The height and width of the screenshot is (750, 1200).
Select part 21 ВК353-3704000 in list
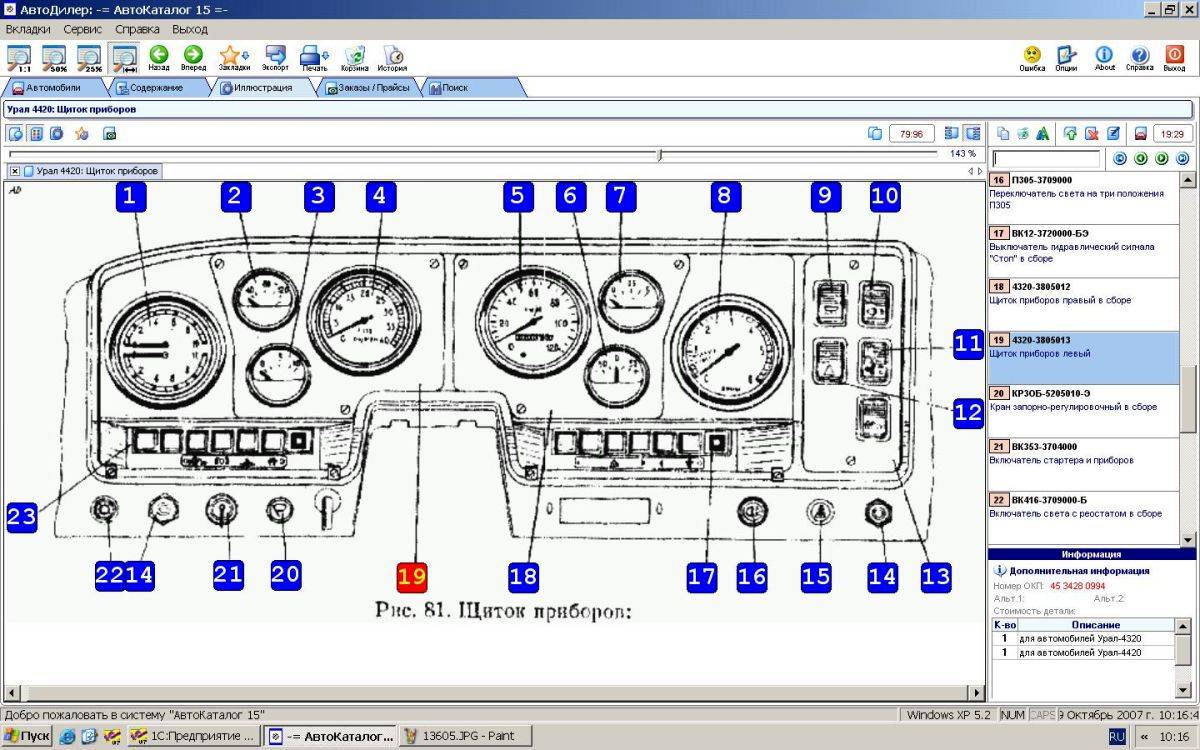point(1083,464)
